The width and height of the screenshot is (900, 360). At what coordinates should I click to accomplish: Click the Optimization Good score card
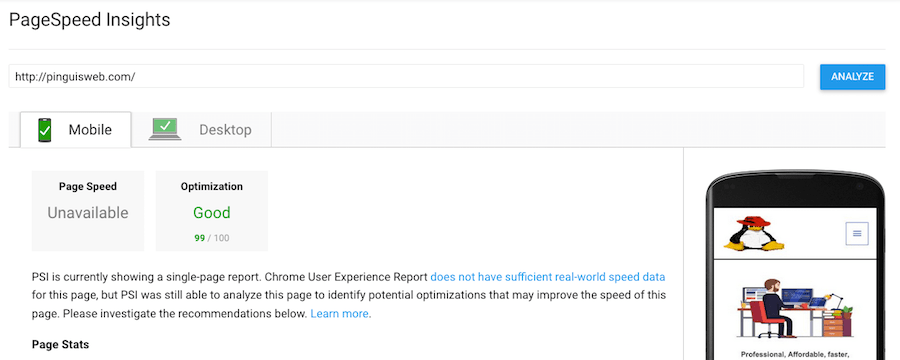212,211
